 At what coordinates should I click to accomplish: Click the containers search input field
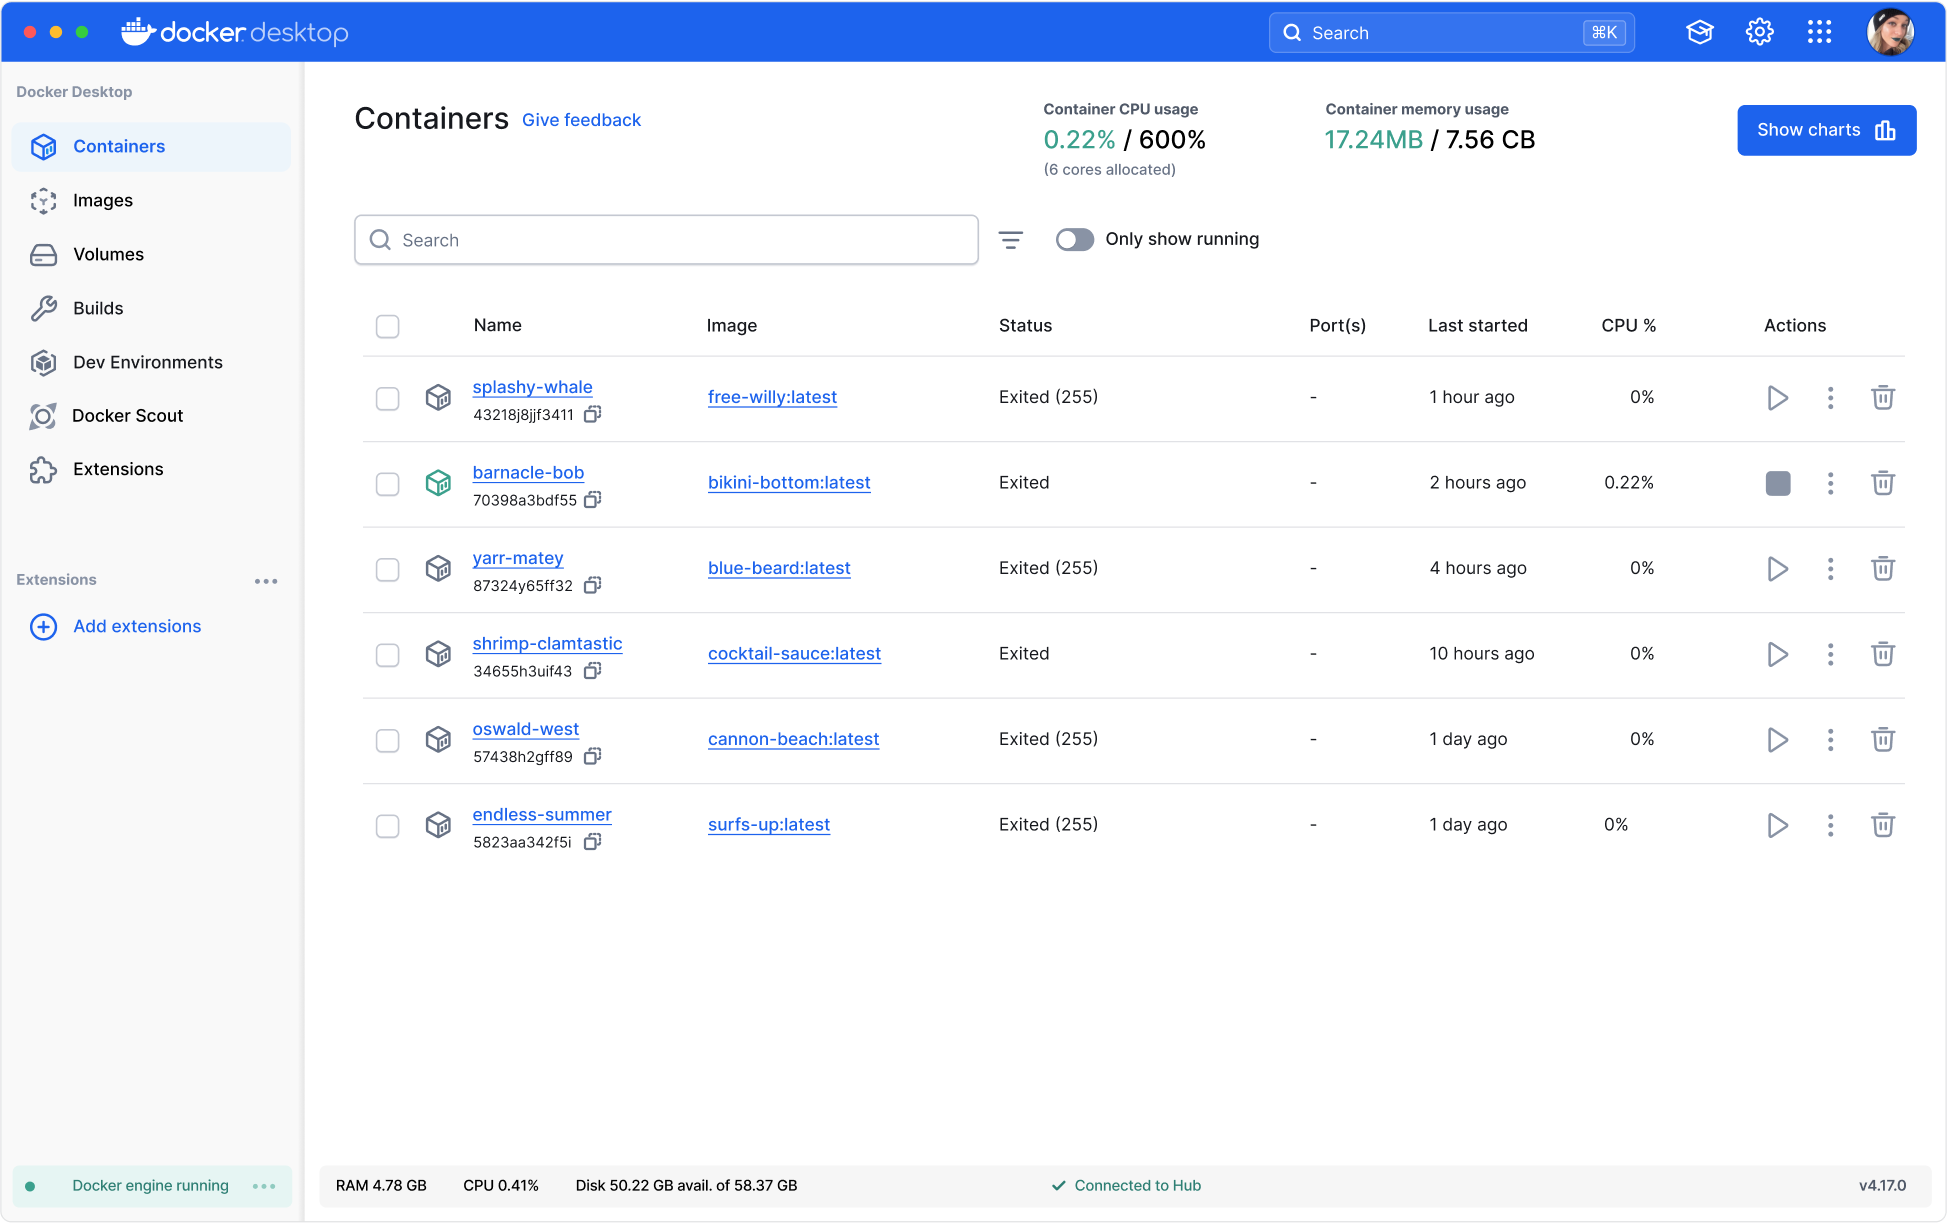666,238
